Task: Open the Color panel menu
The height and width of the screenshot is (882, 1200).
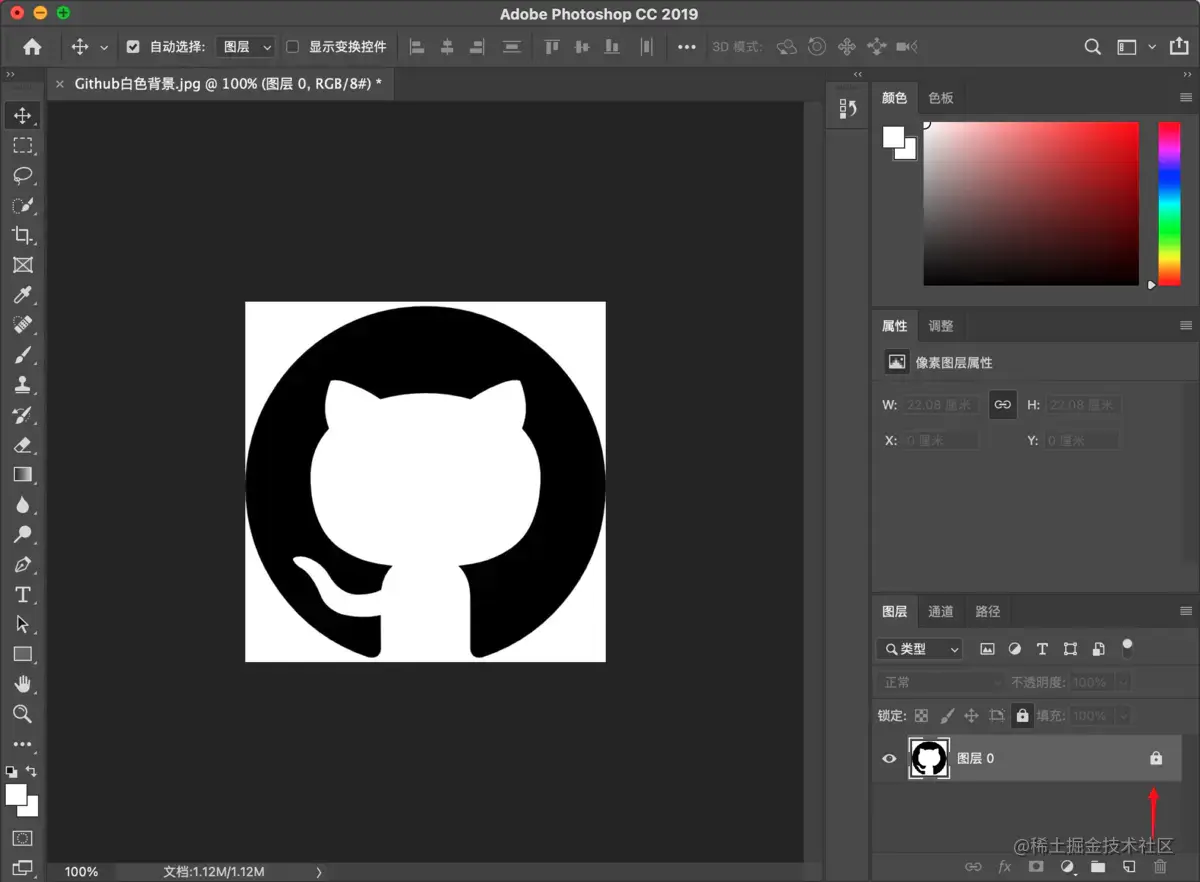Action: point(1186,98)
